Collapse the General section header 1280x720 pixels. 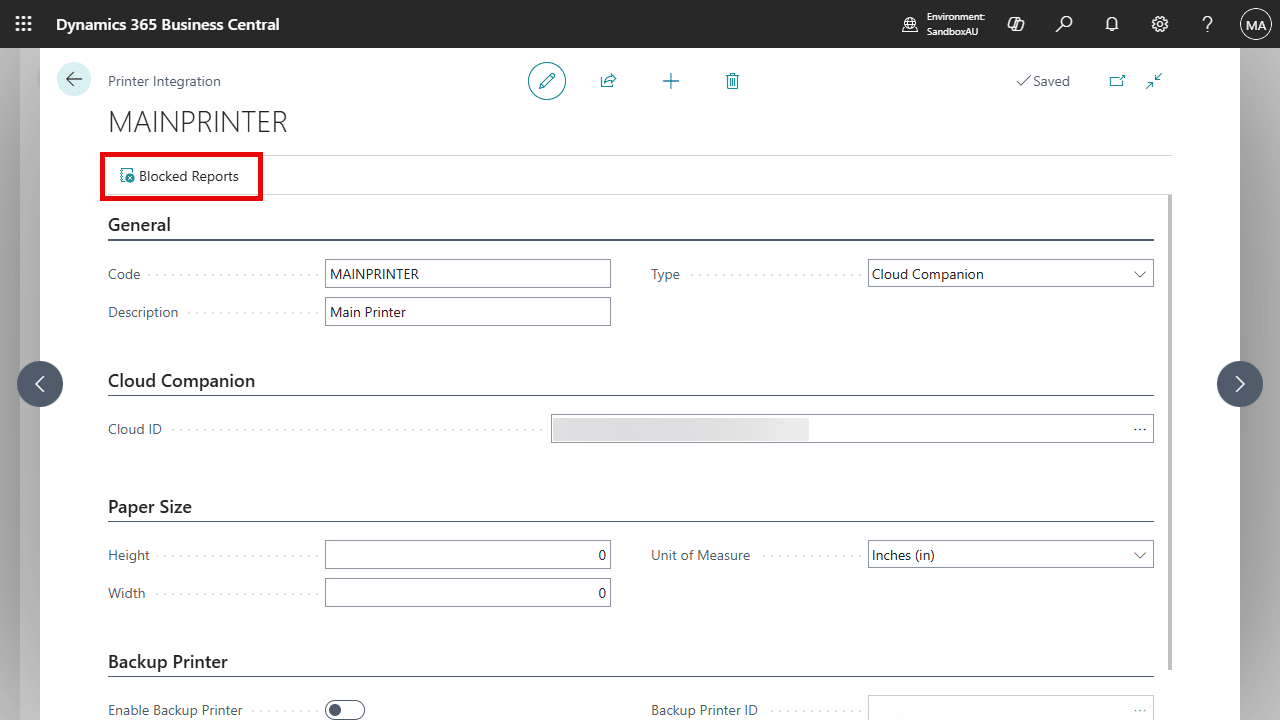point(139,225)
